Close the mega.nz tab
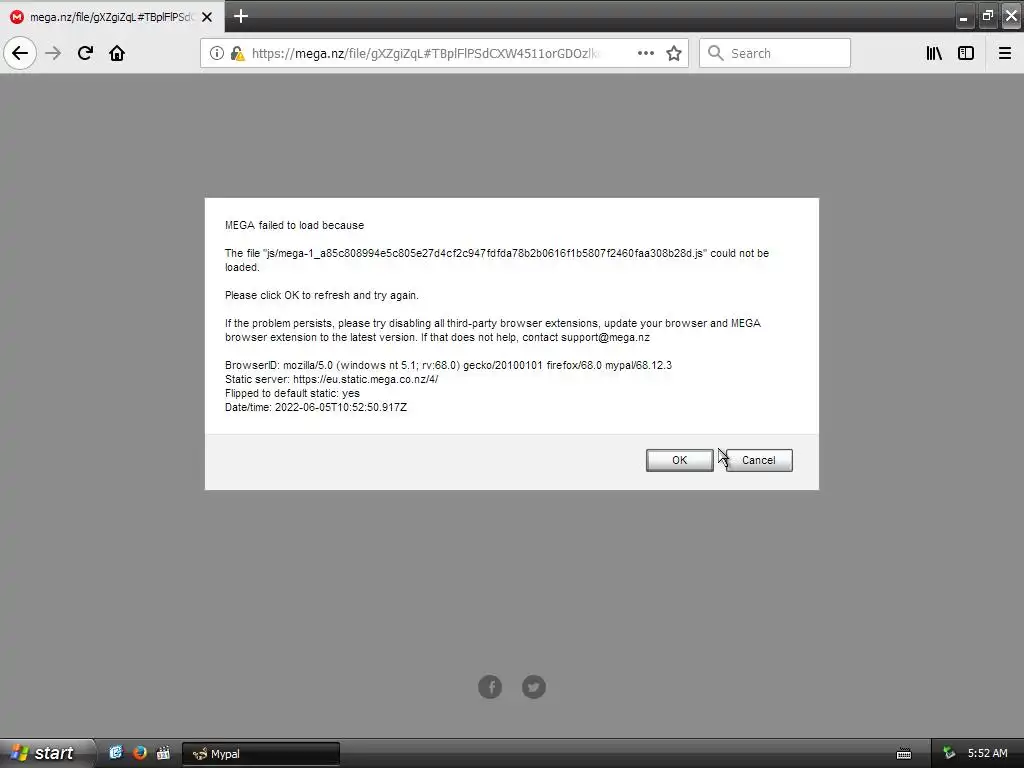The height and width of the screenshot is (768, 1024). pyautogui.click(x=207, y=17)
